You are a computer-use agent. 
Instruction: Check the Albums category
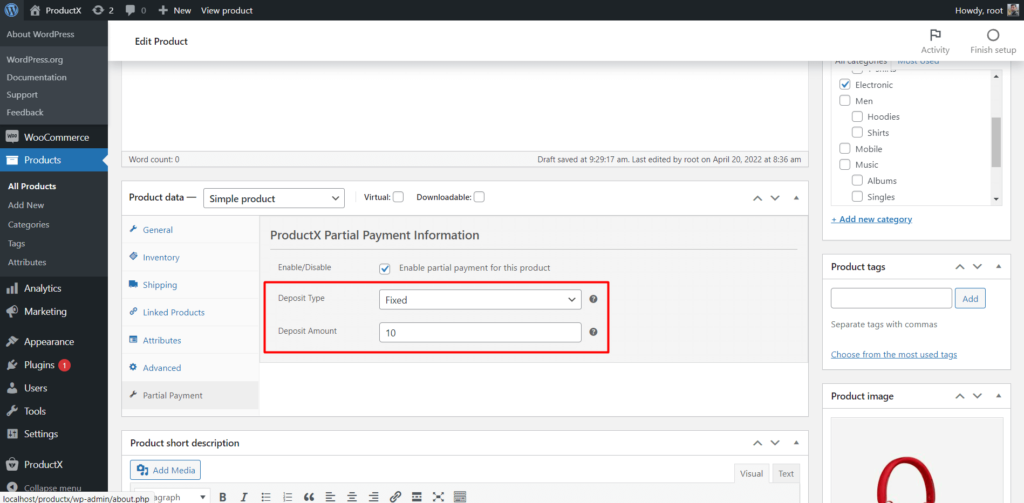857,180
